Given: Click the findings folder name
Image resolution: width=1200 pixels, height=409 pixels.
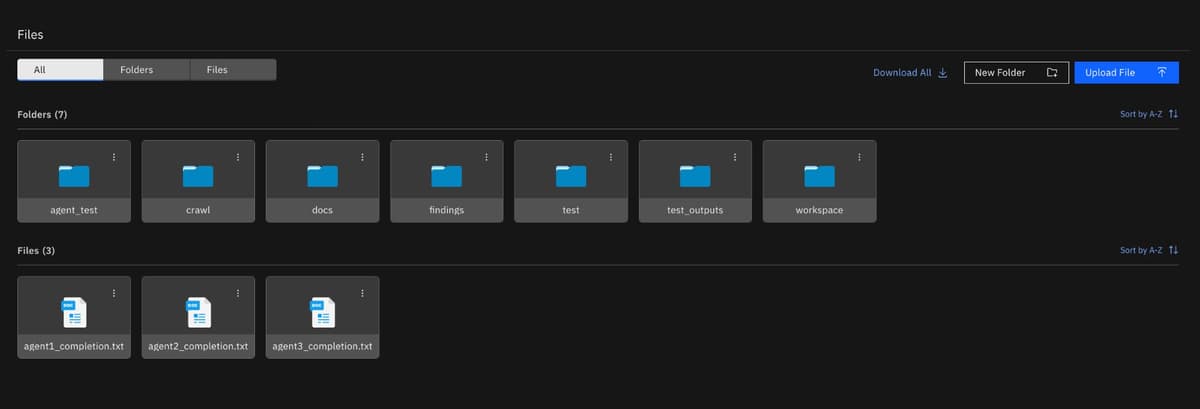Looking at the screenshot, I should (446, 211).
